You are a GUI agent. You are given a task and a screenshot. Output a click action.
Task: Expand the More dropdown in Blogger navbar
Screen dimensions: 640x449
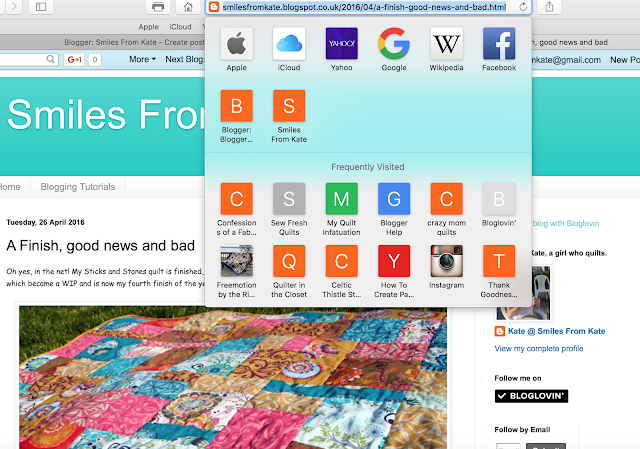[x=142, y=59]
